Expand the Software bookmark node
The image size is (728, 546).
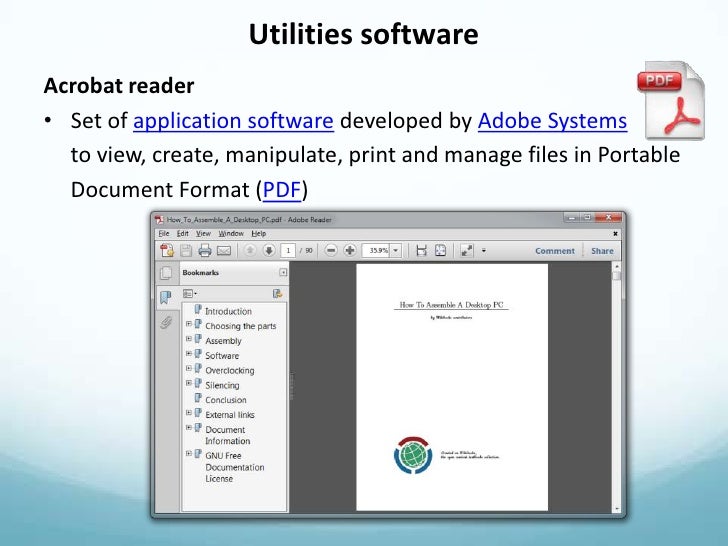pyautogui.click(x=189, y=354)
